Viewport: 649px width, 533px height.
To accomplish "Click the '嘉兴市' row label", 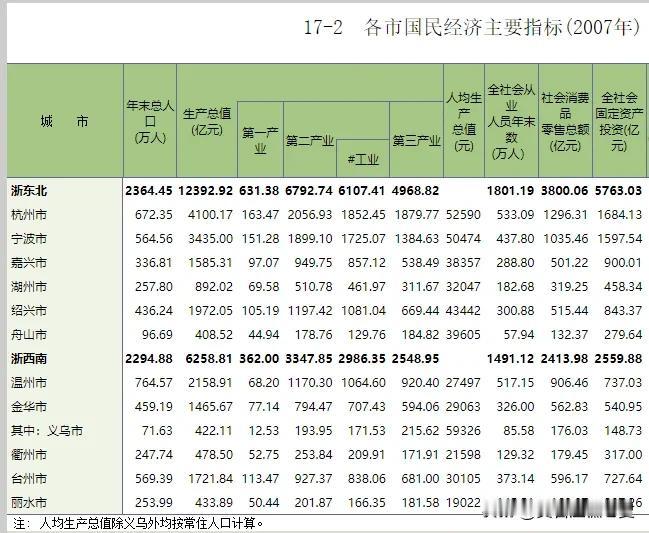I will (29, 263).
